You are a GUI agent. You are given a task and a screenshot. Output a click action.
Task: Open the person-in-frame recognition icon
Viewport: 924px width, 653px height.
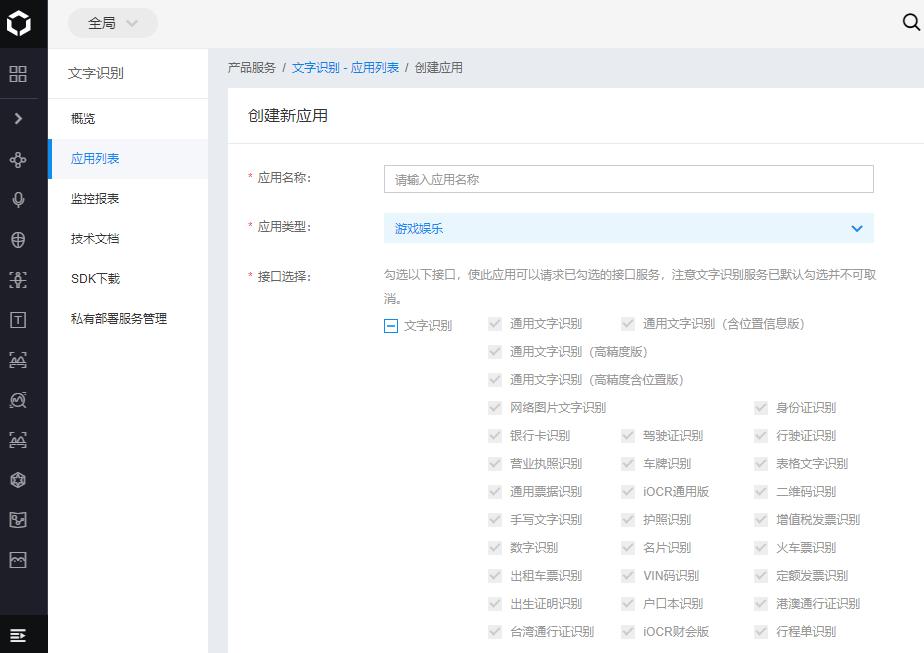coord(18,280)
